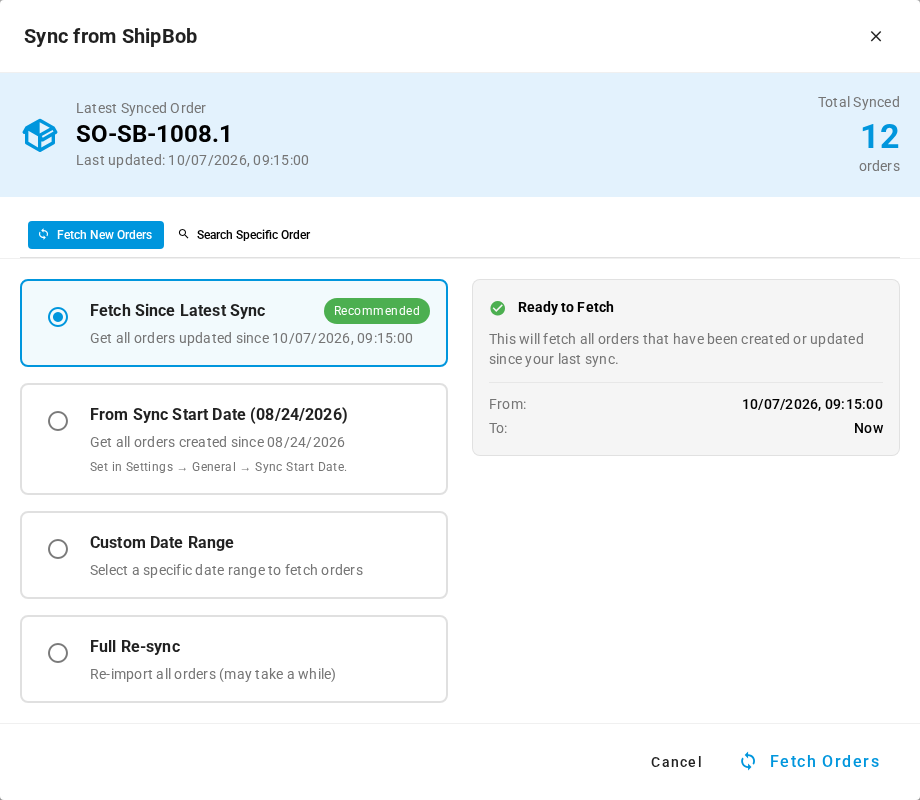
Task: Click the Full Re-sync heading
Action: tap(135, 647)
